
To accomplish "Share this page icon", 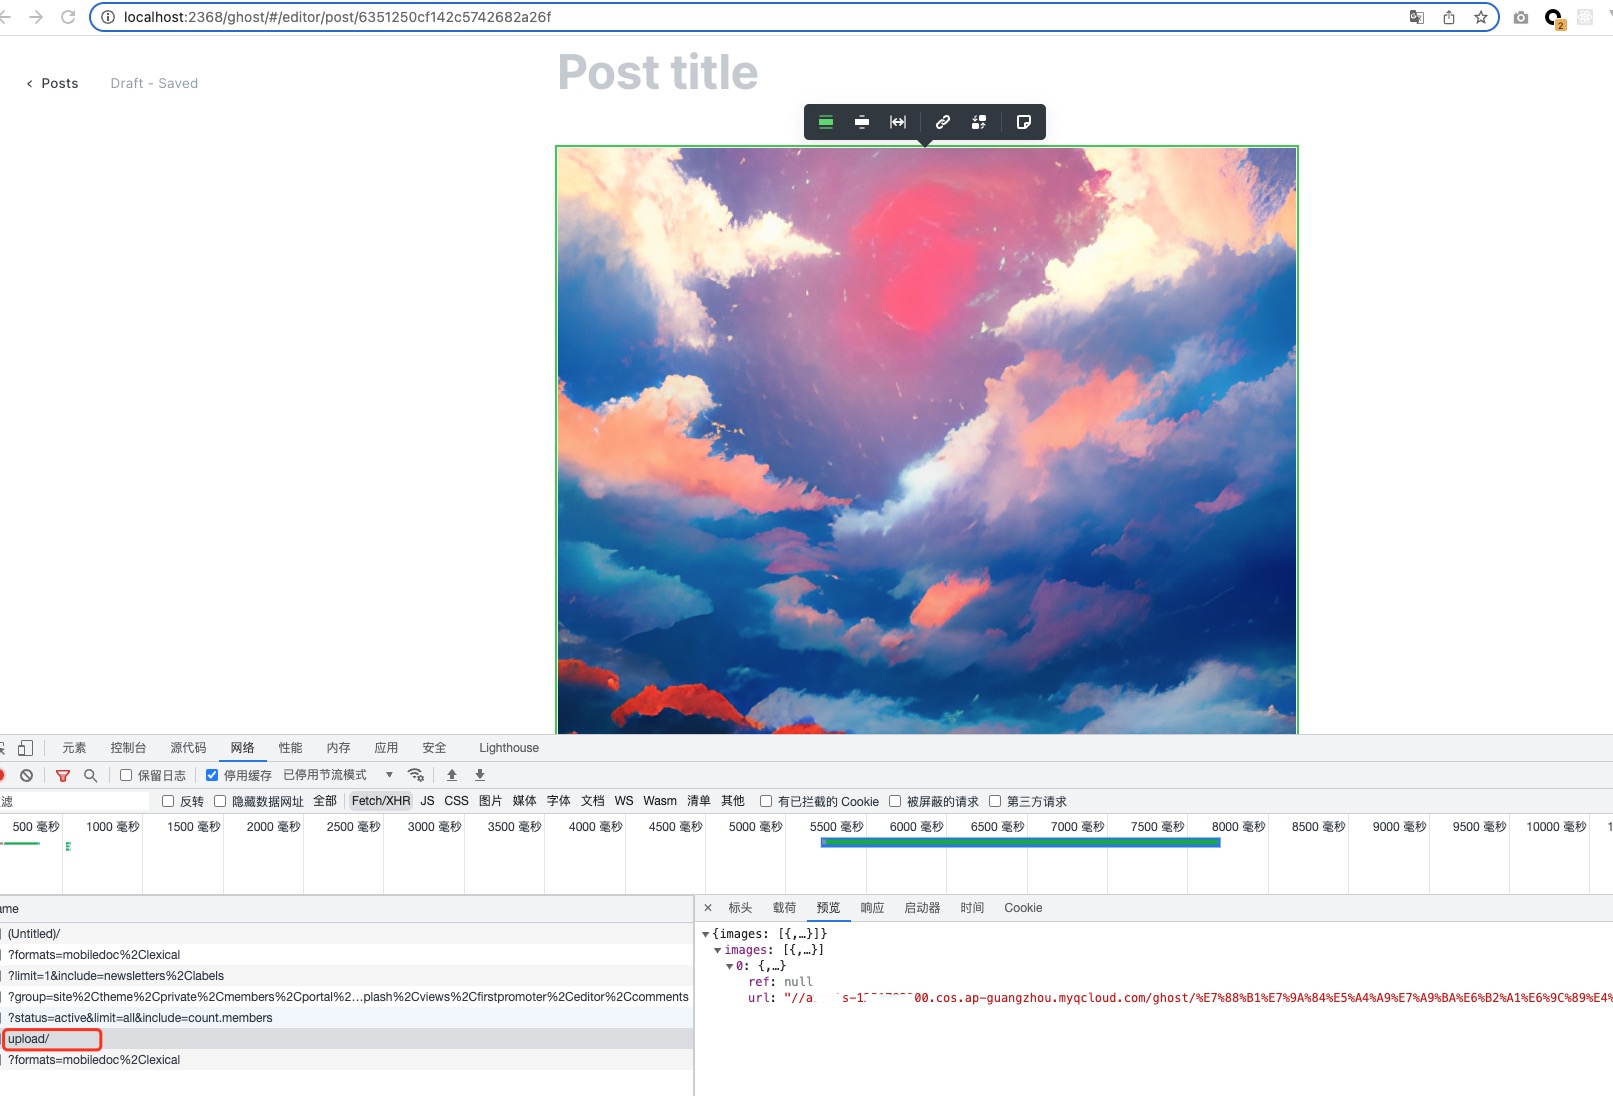I will click(1449, 17).
